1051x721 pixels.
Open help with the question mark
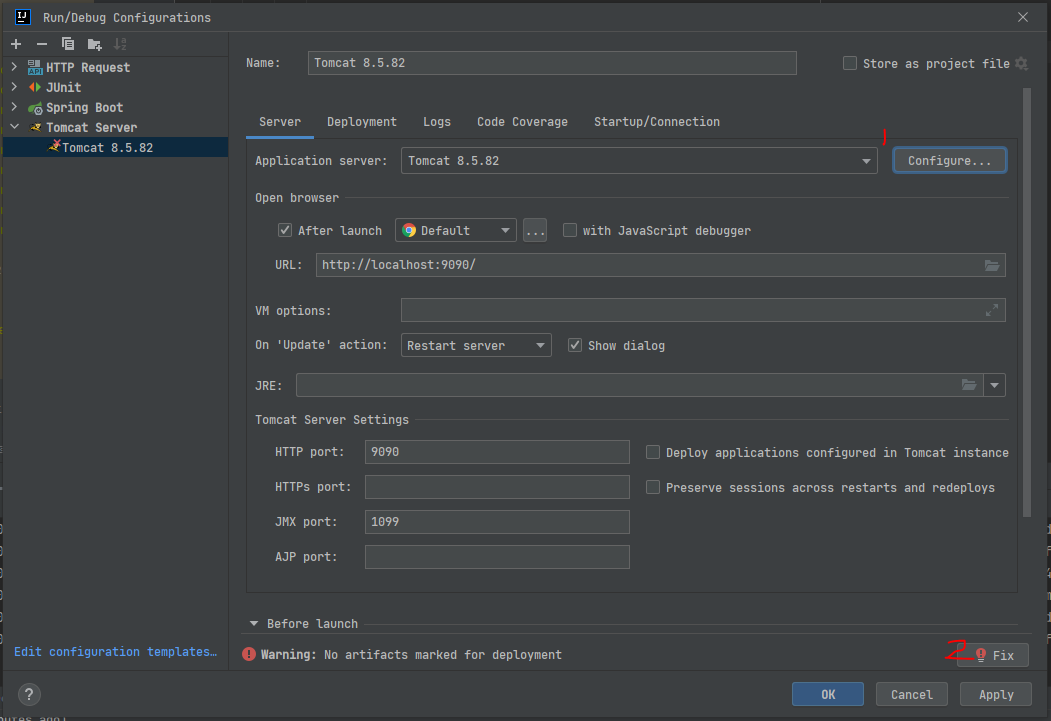point(29,694)
